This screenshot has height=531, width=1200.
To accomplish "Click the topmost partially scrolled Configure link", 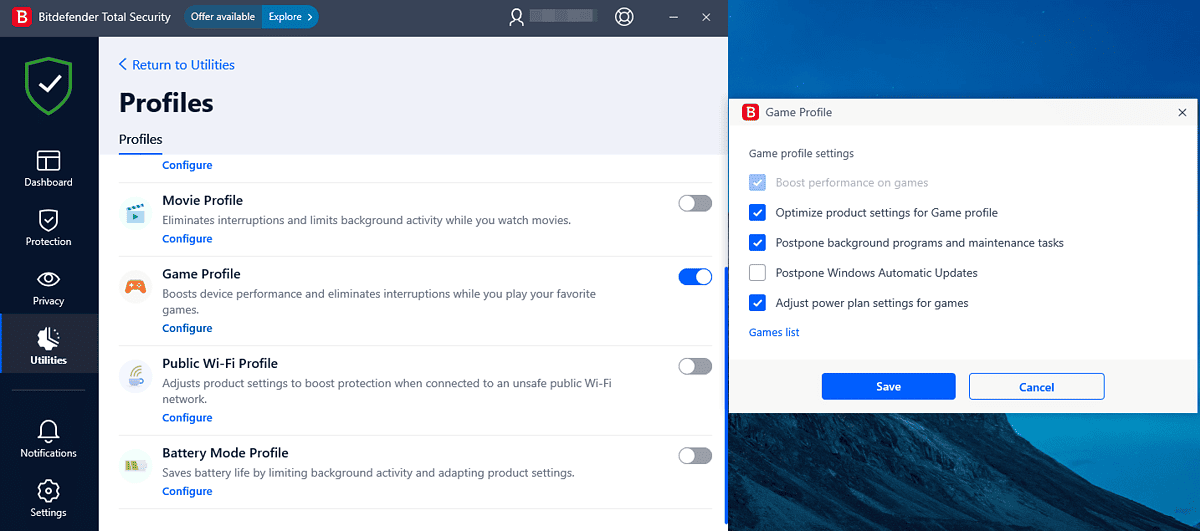I will (187, 165).
